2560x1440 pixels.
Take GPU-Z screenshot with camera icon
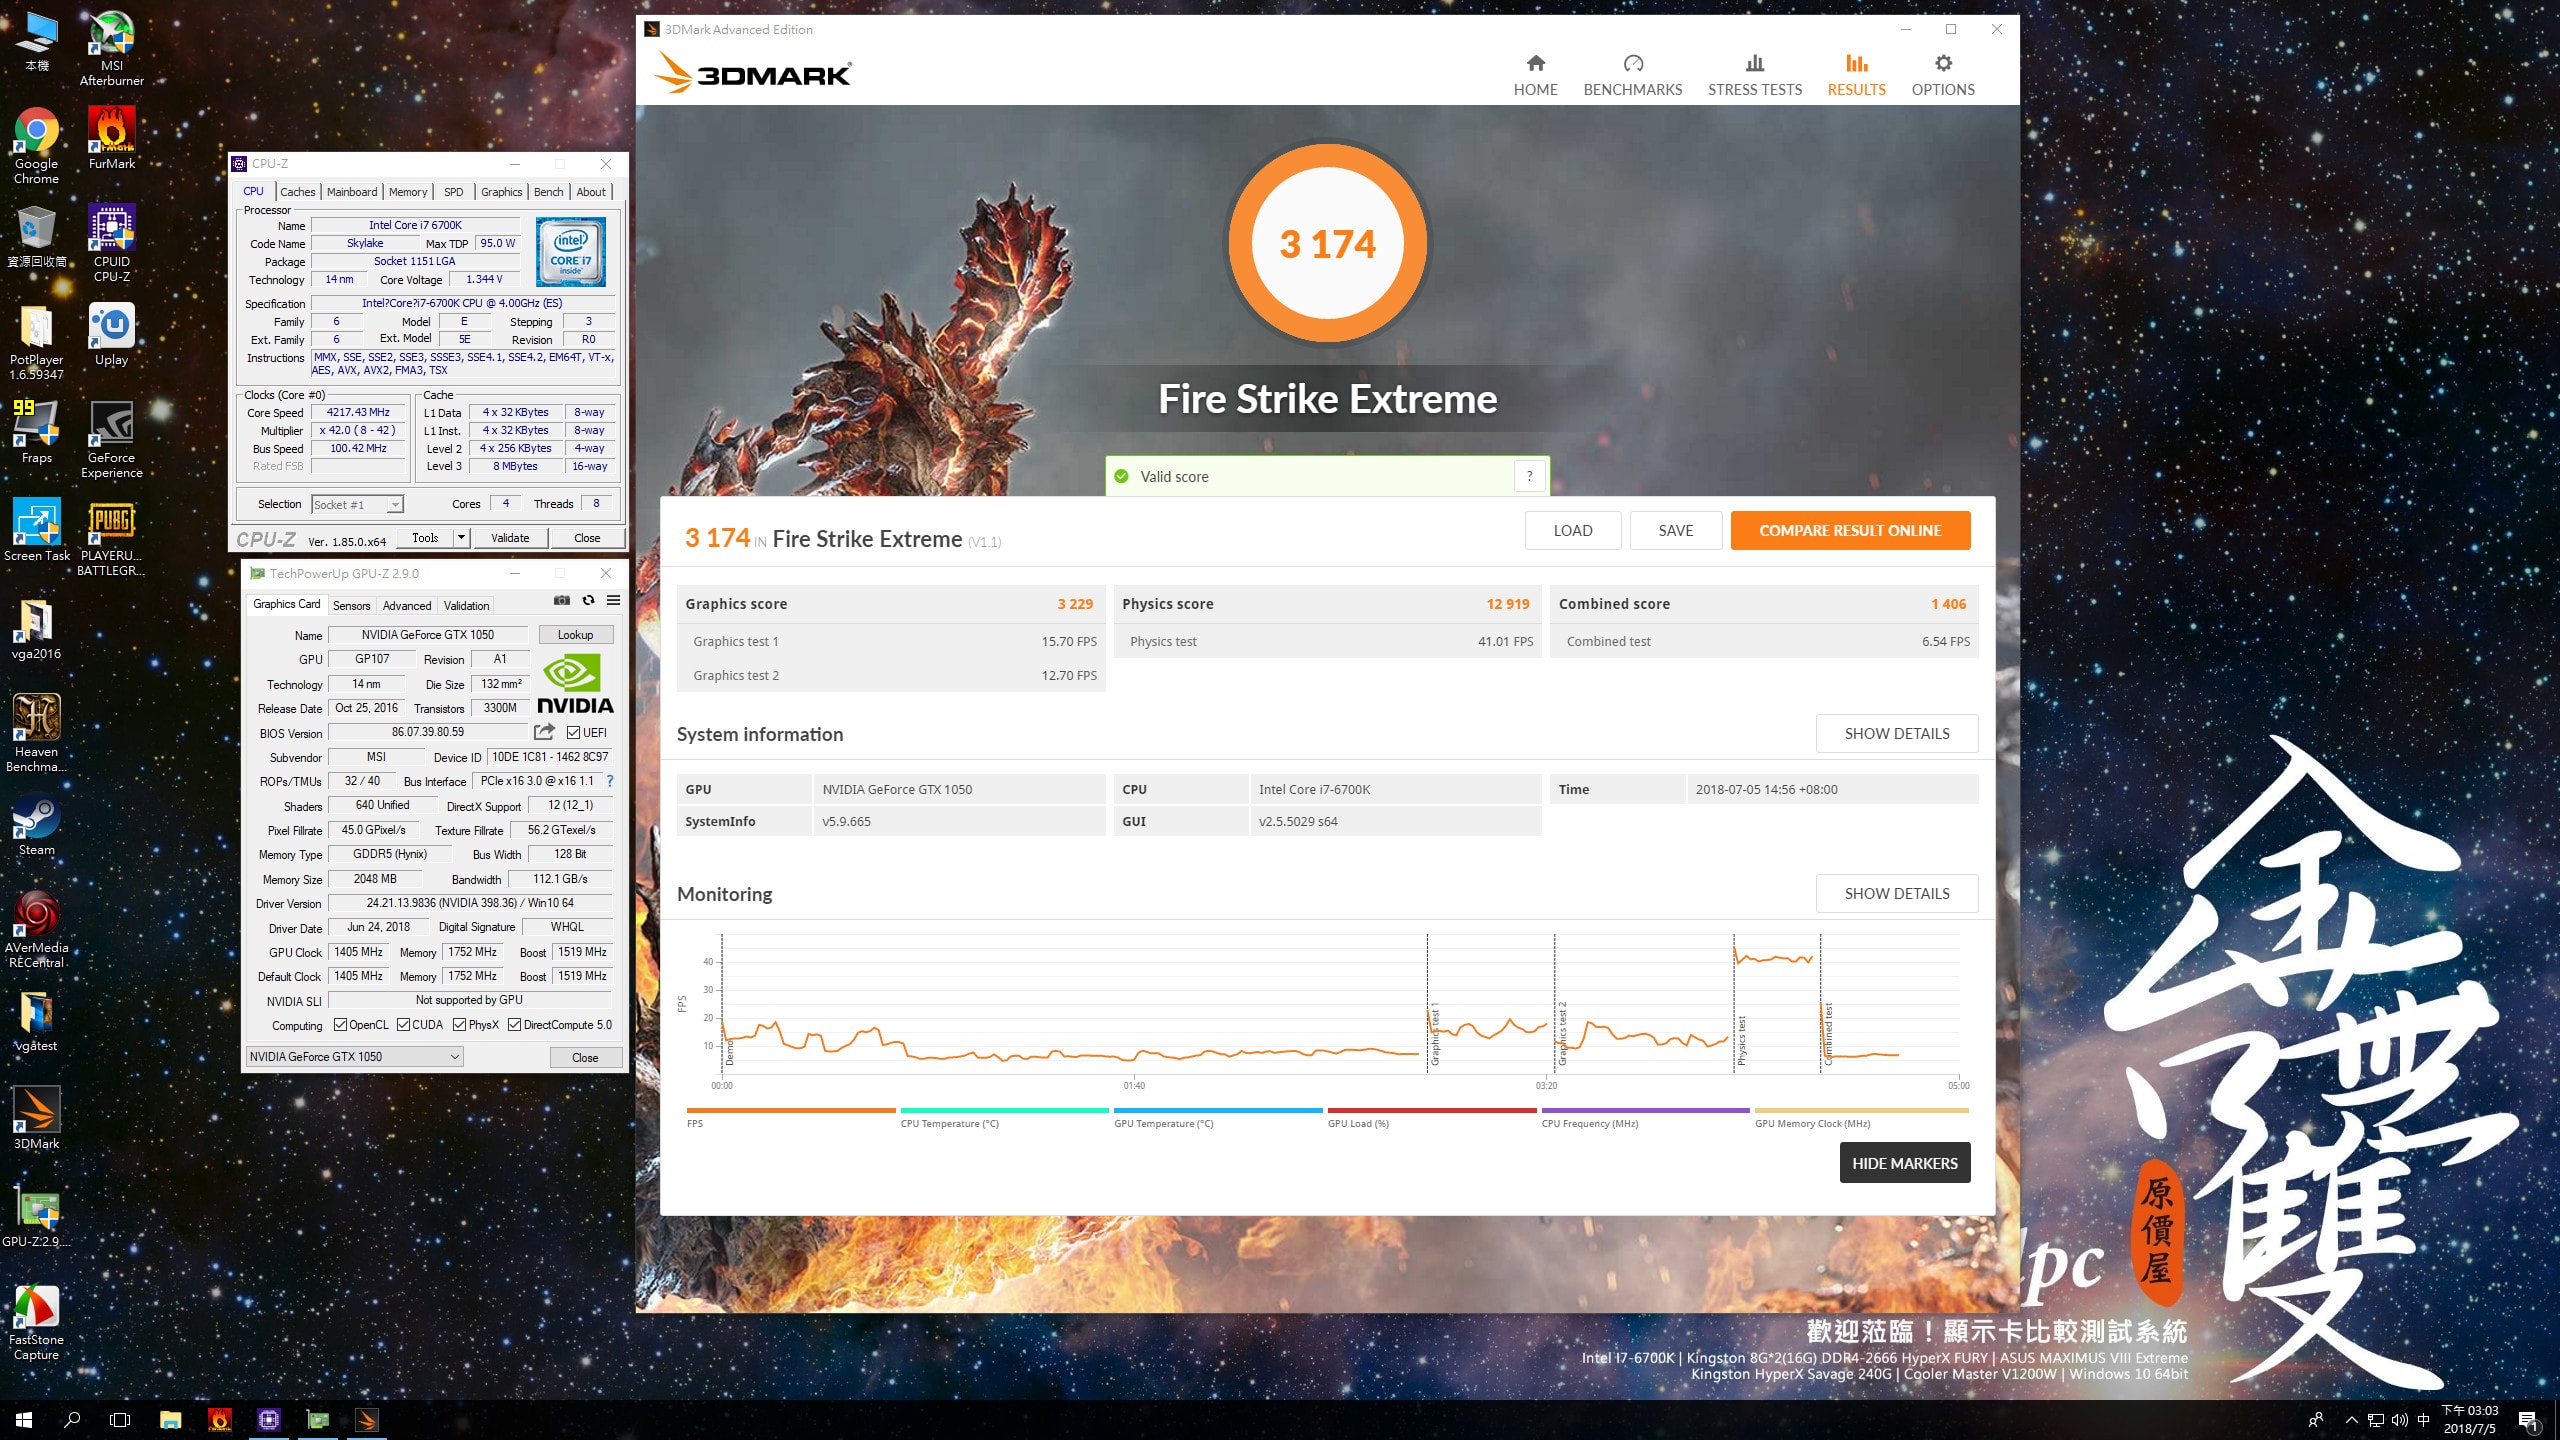click(562, 600)
